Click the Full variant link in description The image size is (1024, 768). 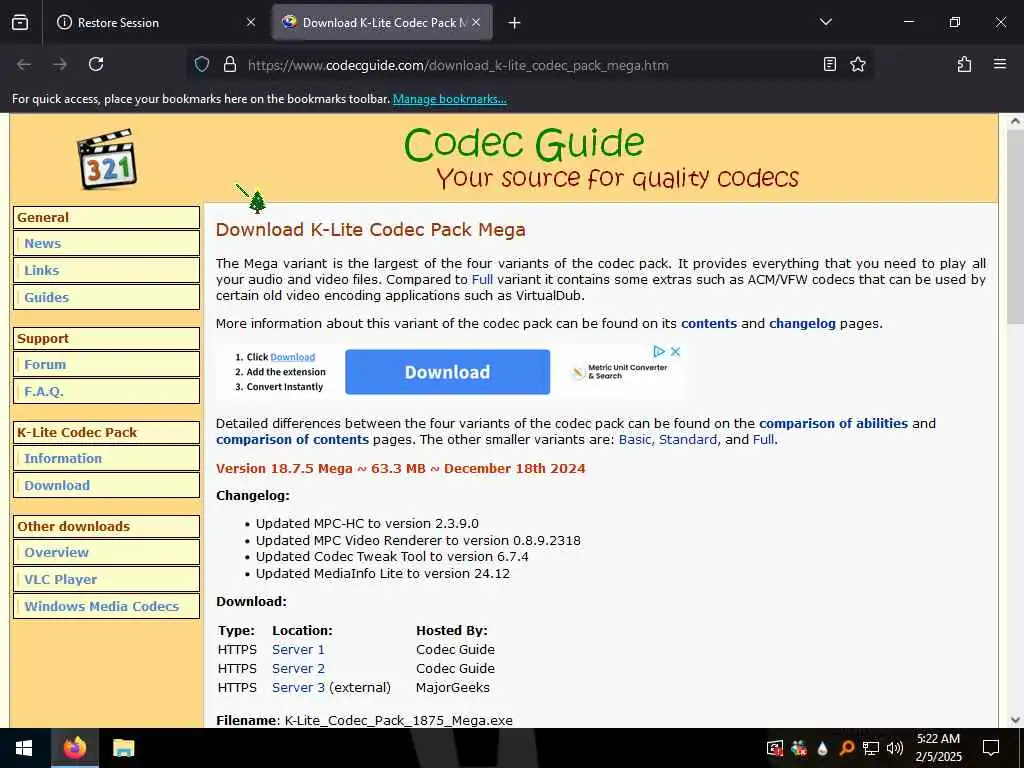483,280
